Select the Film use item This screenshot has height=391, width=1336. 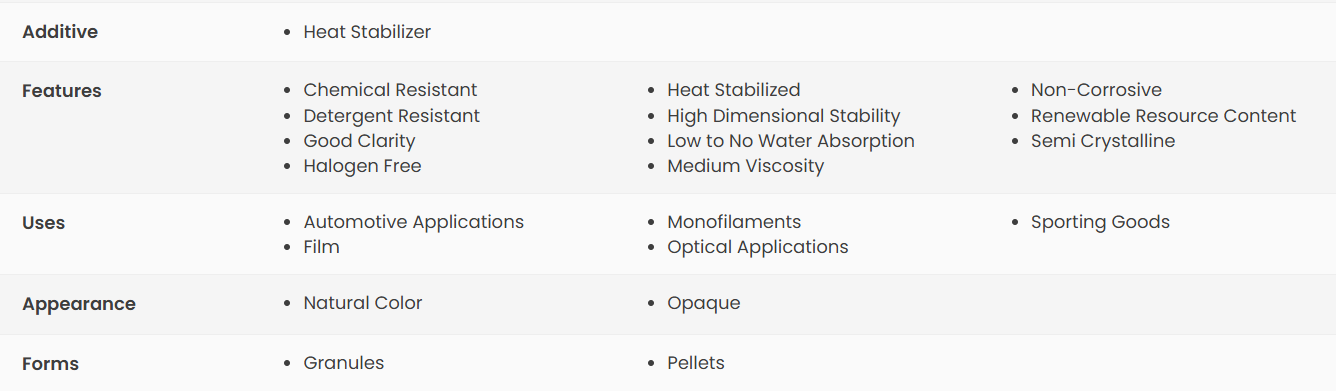[322, 247]
